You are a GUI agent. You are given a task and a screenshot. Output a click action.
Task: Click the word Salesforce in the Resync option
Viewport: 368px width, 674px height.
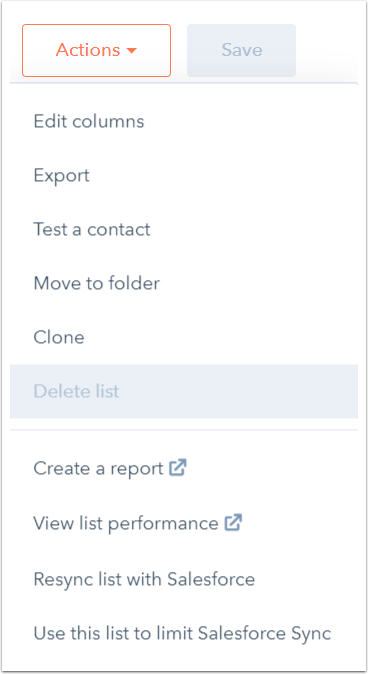coord(211,579)
